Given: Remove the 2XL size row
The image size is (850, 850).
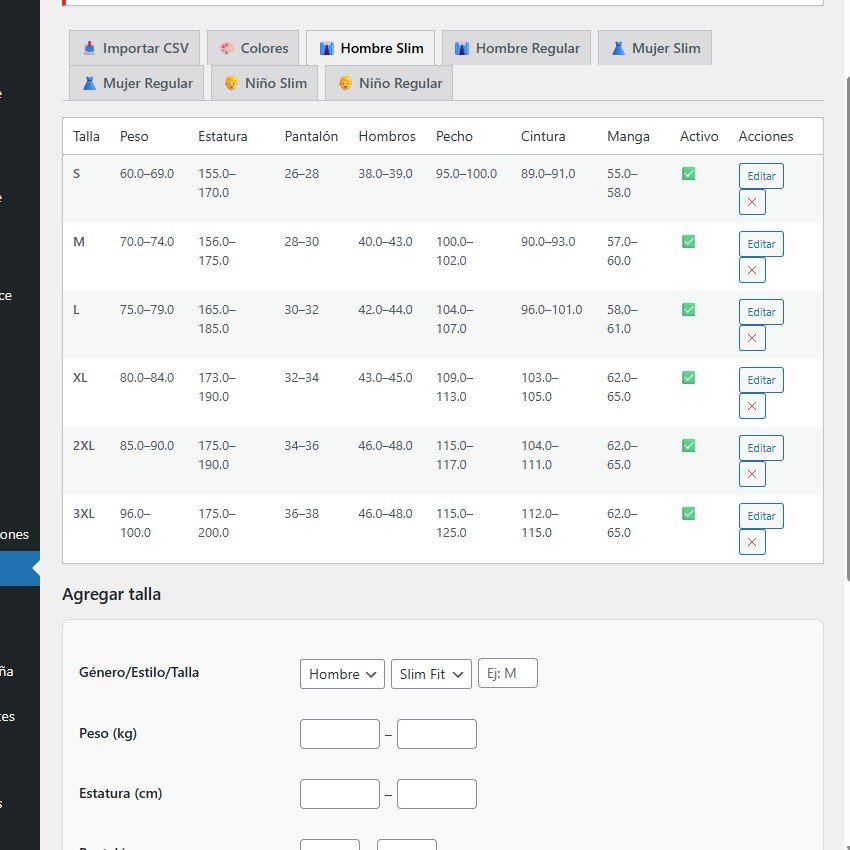Looking at the screenshot, I should pos(752,474).
